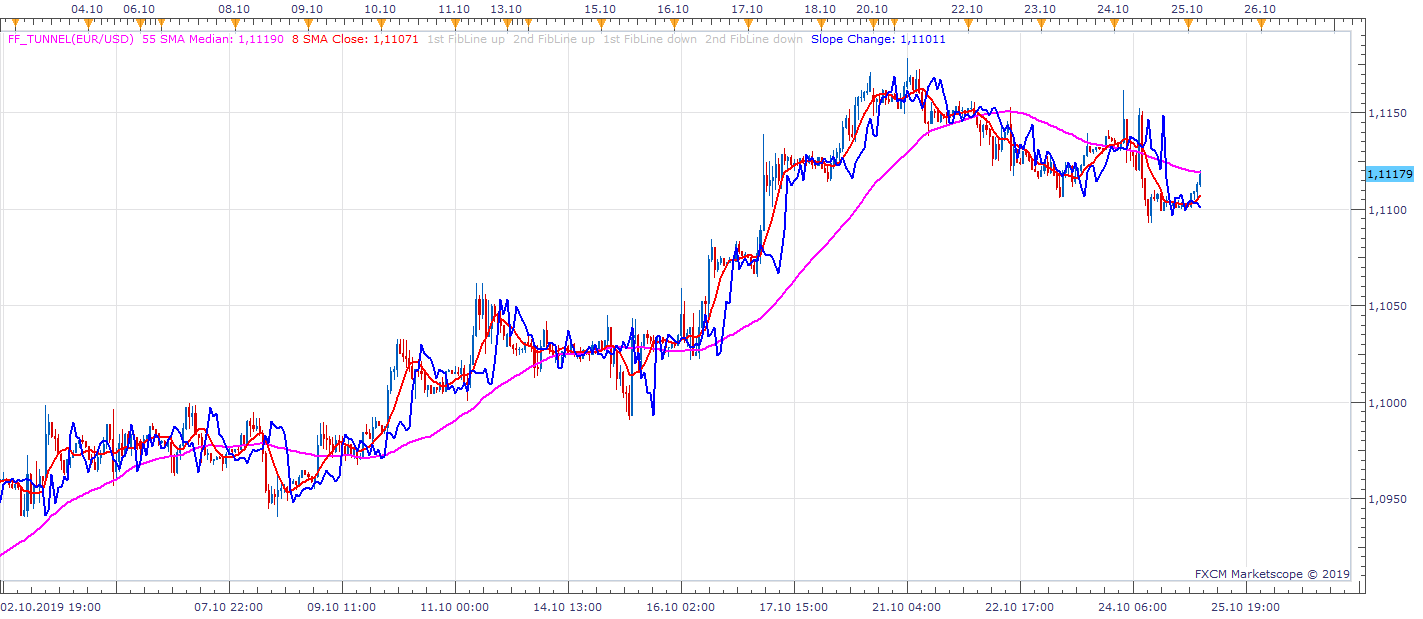
Task: Click the 22.10 17:00 time label
Action: [1020, 606]
